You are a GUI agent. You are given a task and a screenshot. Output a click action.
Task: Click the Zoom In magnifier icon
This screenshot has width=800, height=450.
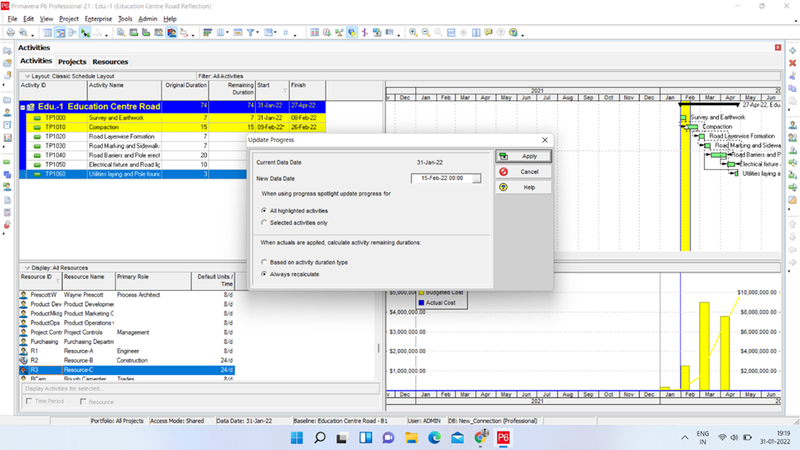pos(413,33)
